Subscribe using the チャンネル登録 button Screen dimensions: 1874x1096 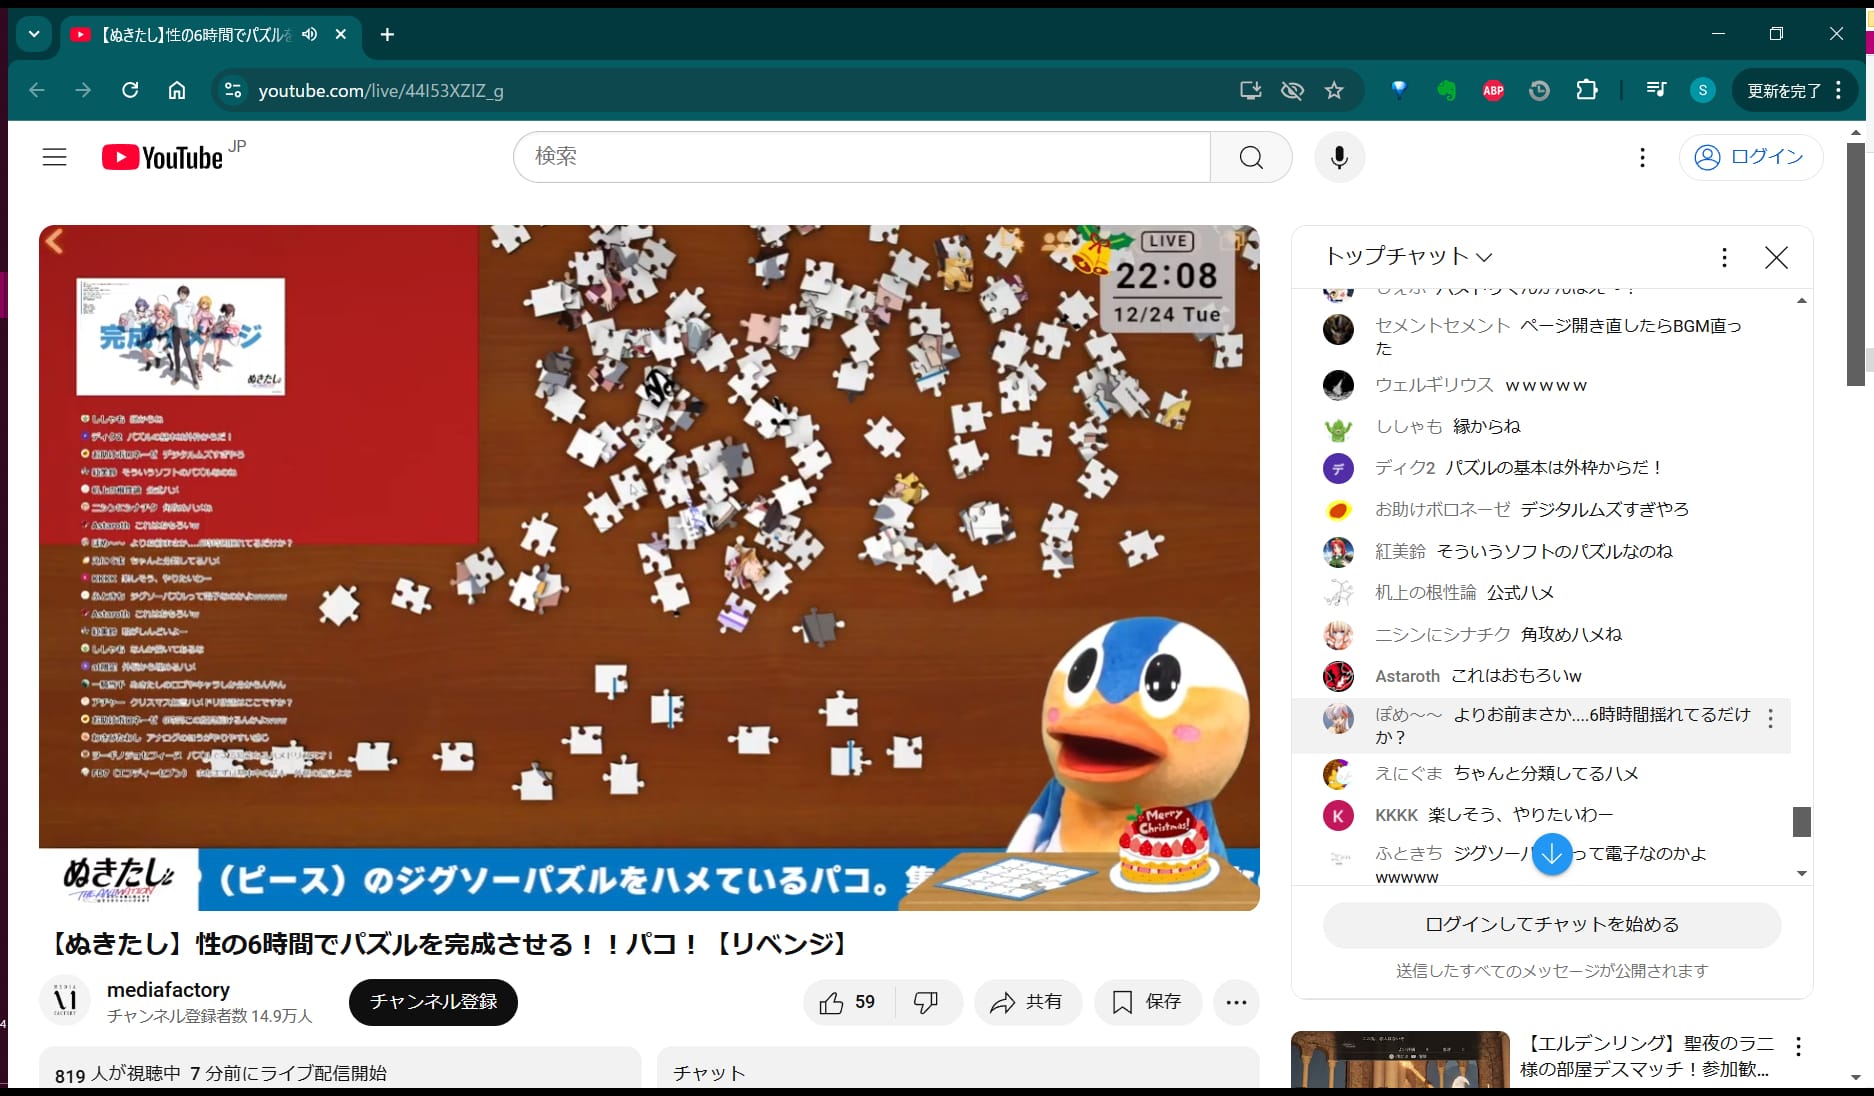click(x=433, y=1002)
